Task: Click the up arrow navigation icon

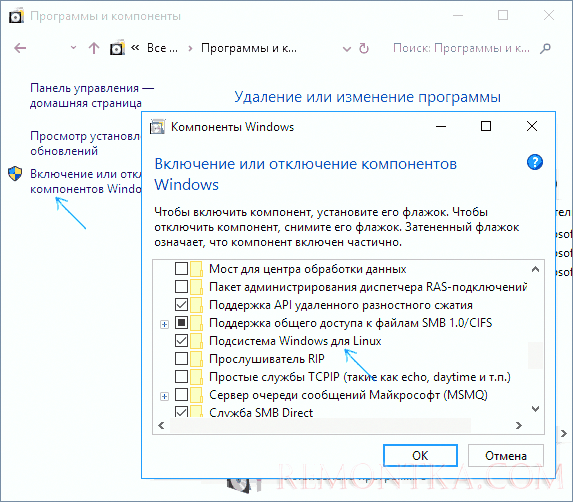Action: pos(94,48)
